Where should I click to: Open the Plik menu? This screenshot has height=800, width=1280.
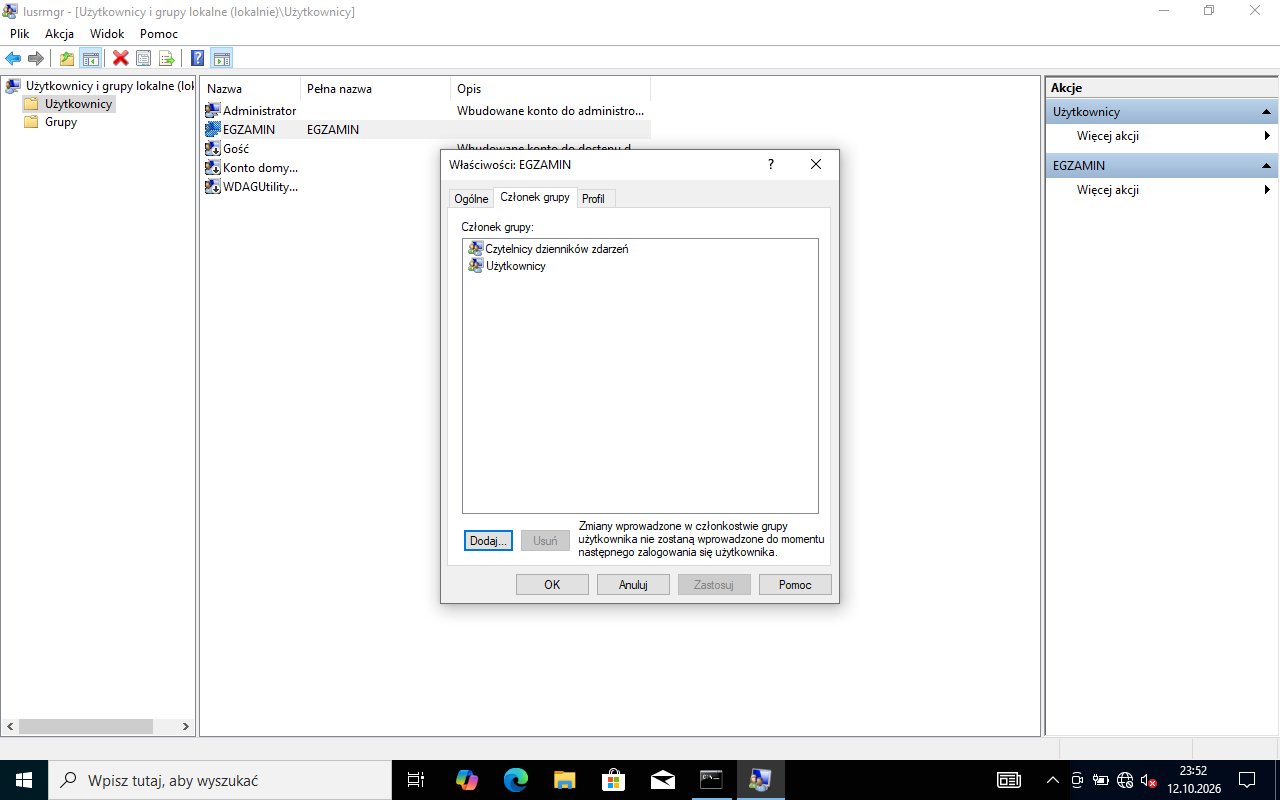point(20,34)
